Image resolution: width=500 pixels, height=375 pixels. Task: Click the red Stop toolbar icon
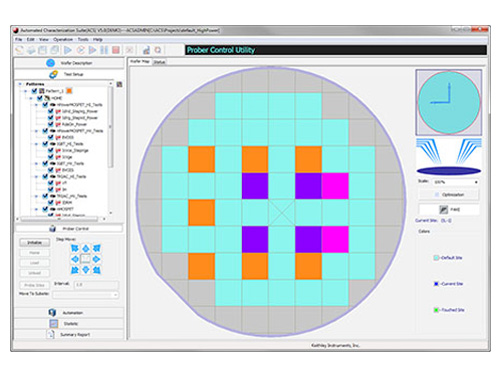point(116,50)
